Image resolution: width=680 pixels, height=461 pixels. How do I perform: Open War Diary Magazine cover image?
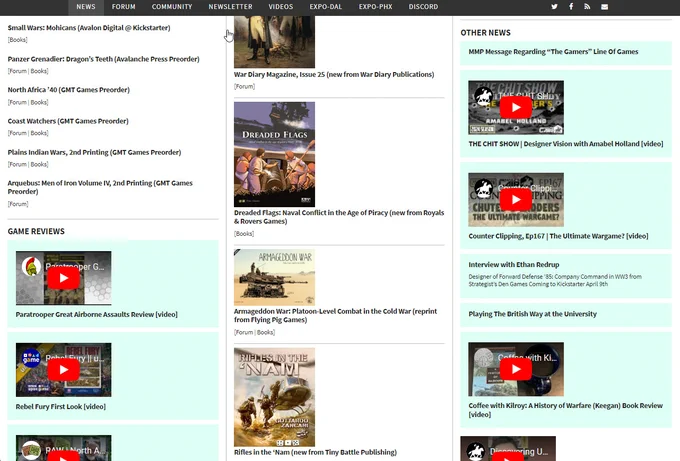coord(275,42)
